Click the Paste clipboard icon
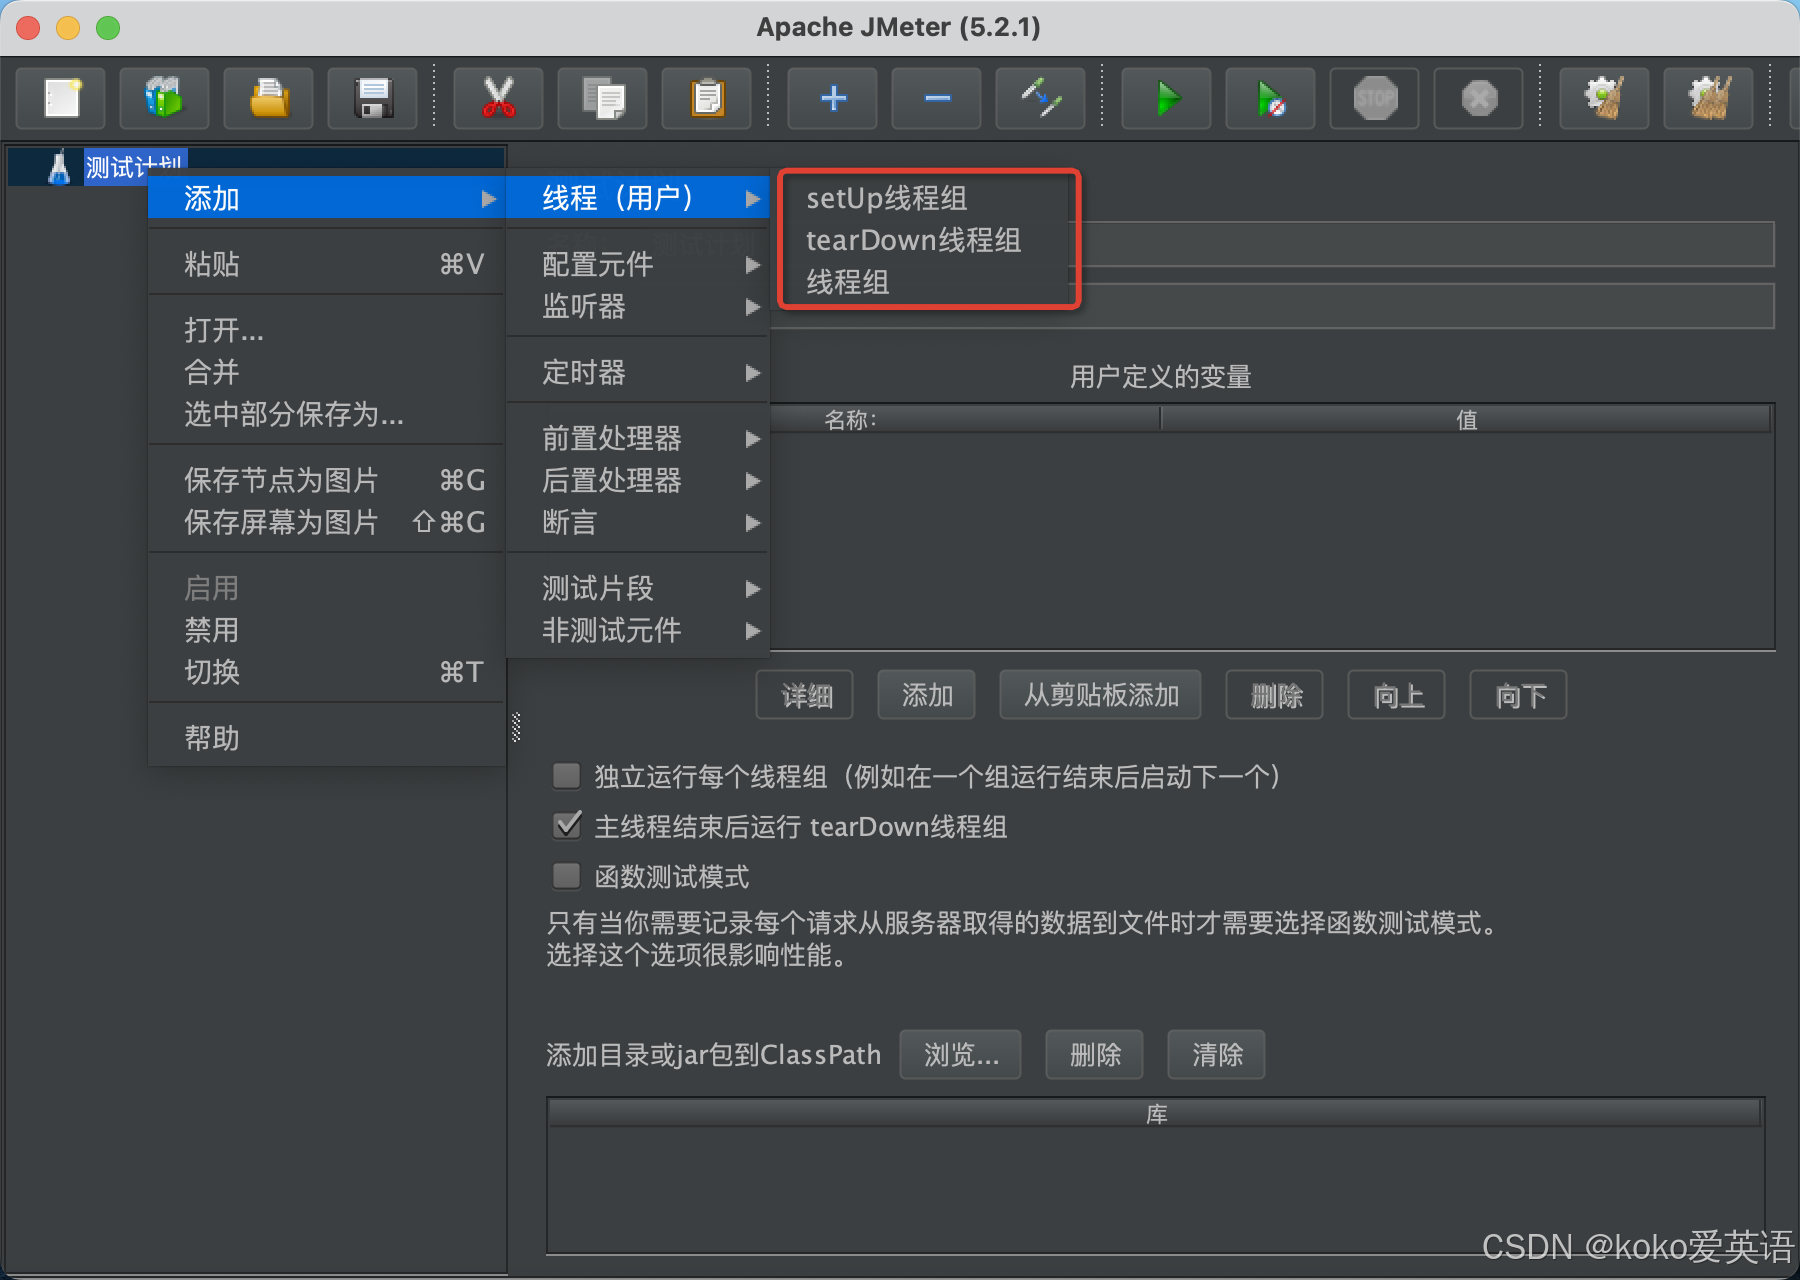Screen dimensions: 1800x1280 706,98
